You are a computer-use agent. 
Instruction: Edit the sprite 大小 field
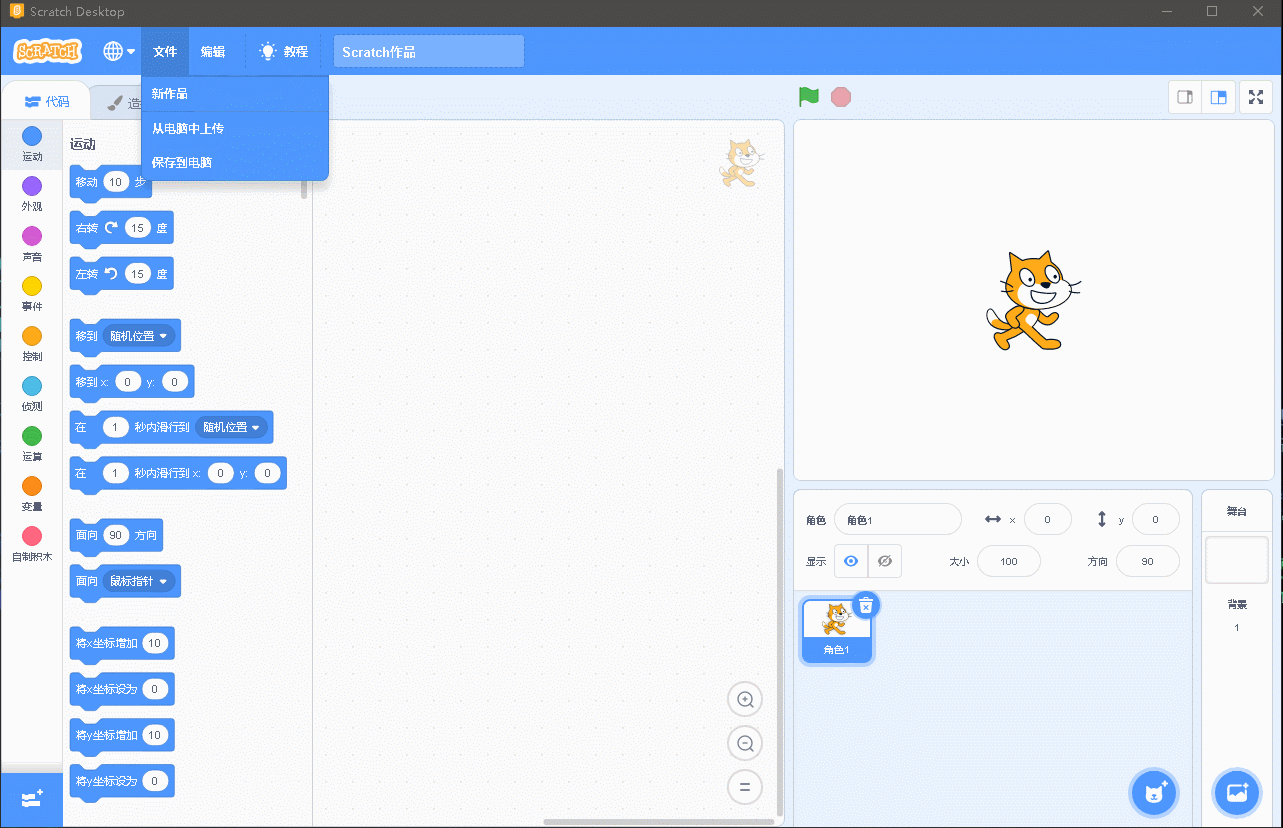pyautogui.click(x=1009, y=561)
